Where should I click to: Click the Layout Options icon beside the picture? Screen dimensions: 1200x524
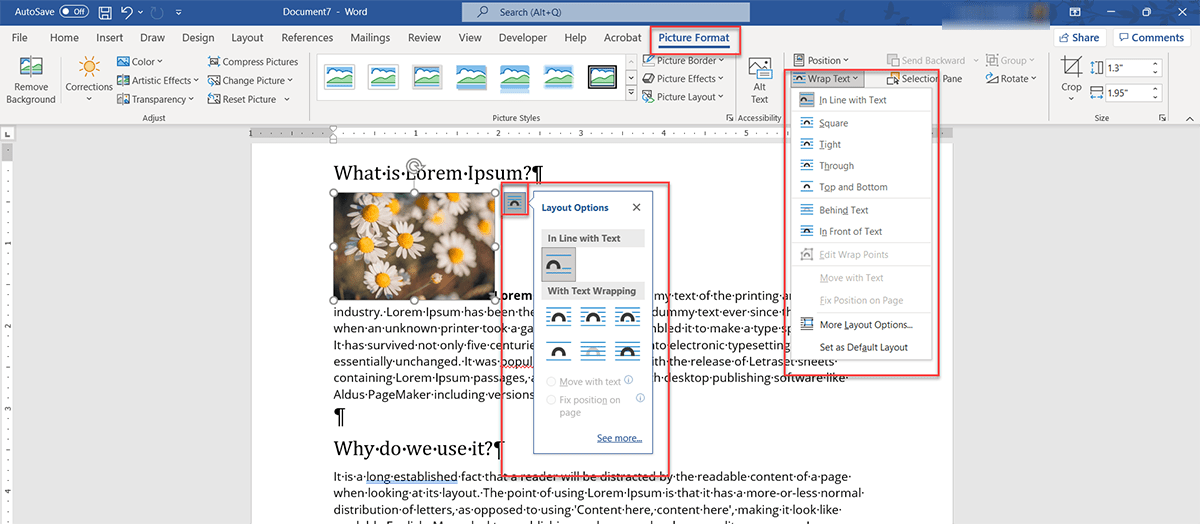[x=514, y=202]
